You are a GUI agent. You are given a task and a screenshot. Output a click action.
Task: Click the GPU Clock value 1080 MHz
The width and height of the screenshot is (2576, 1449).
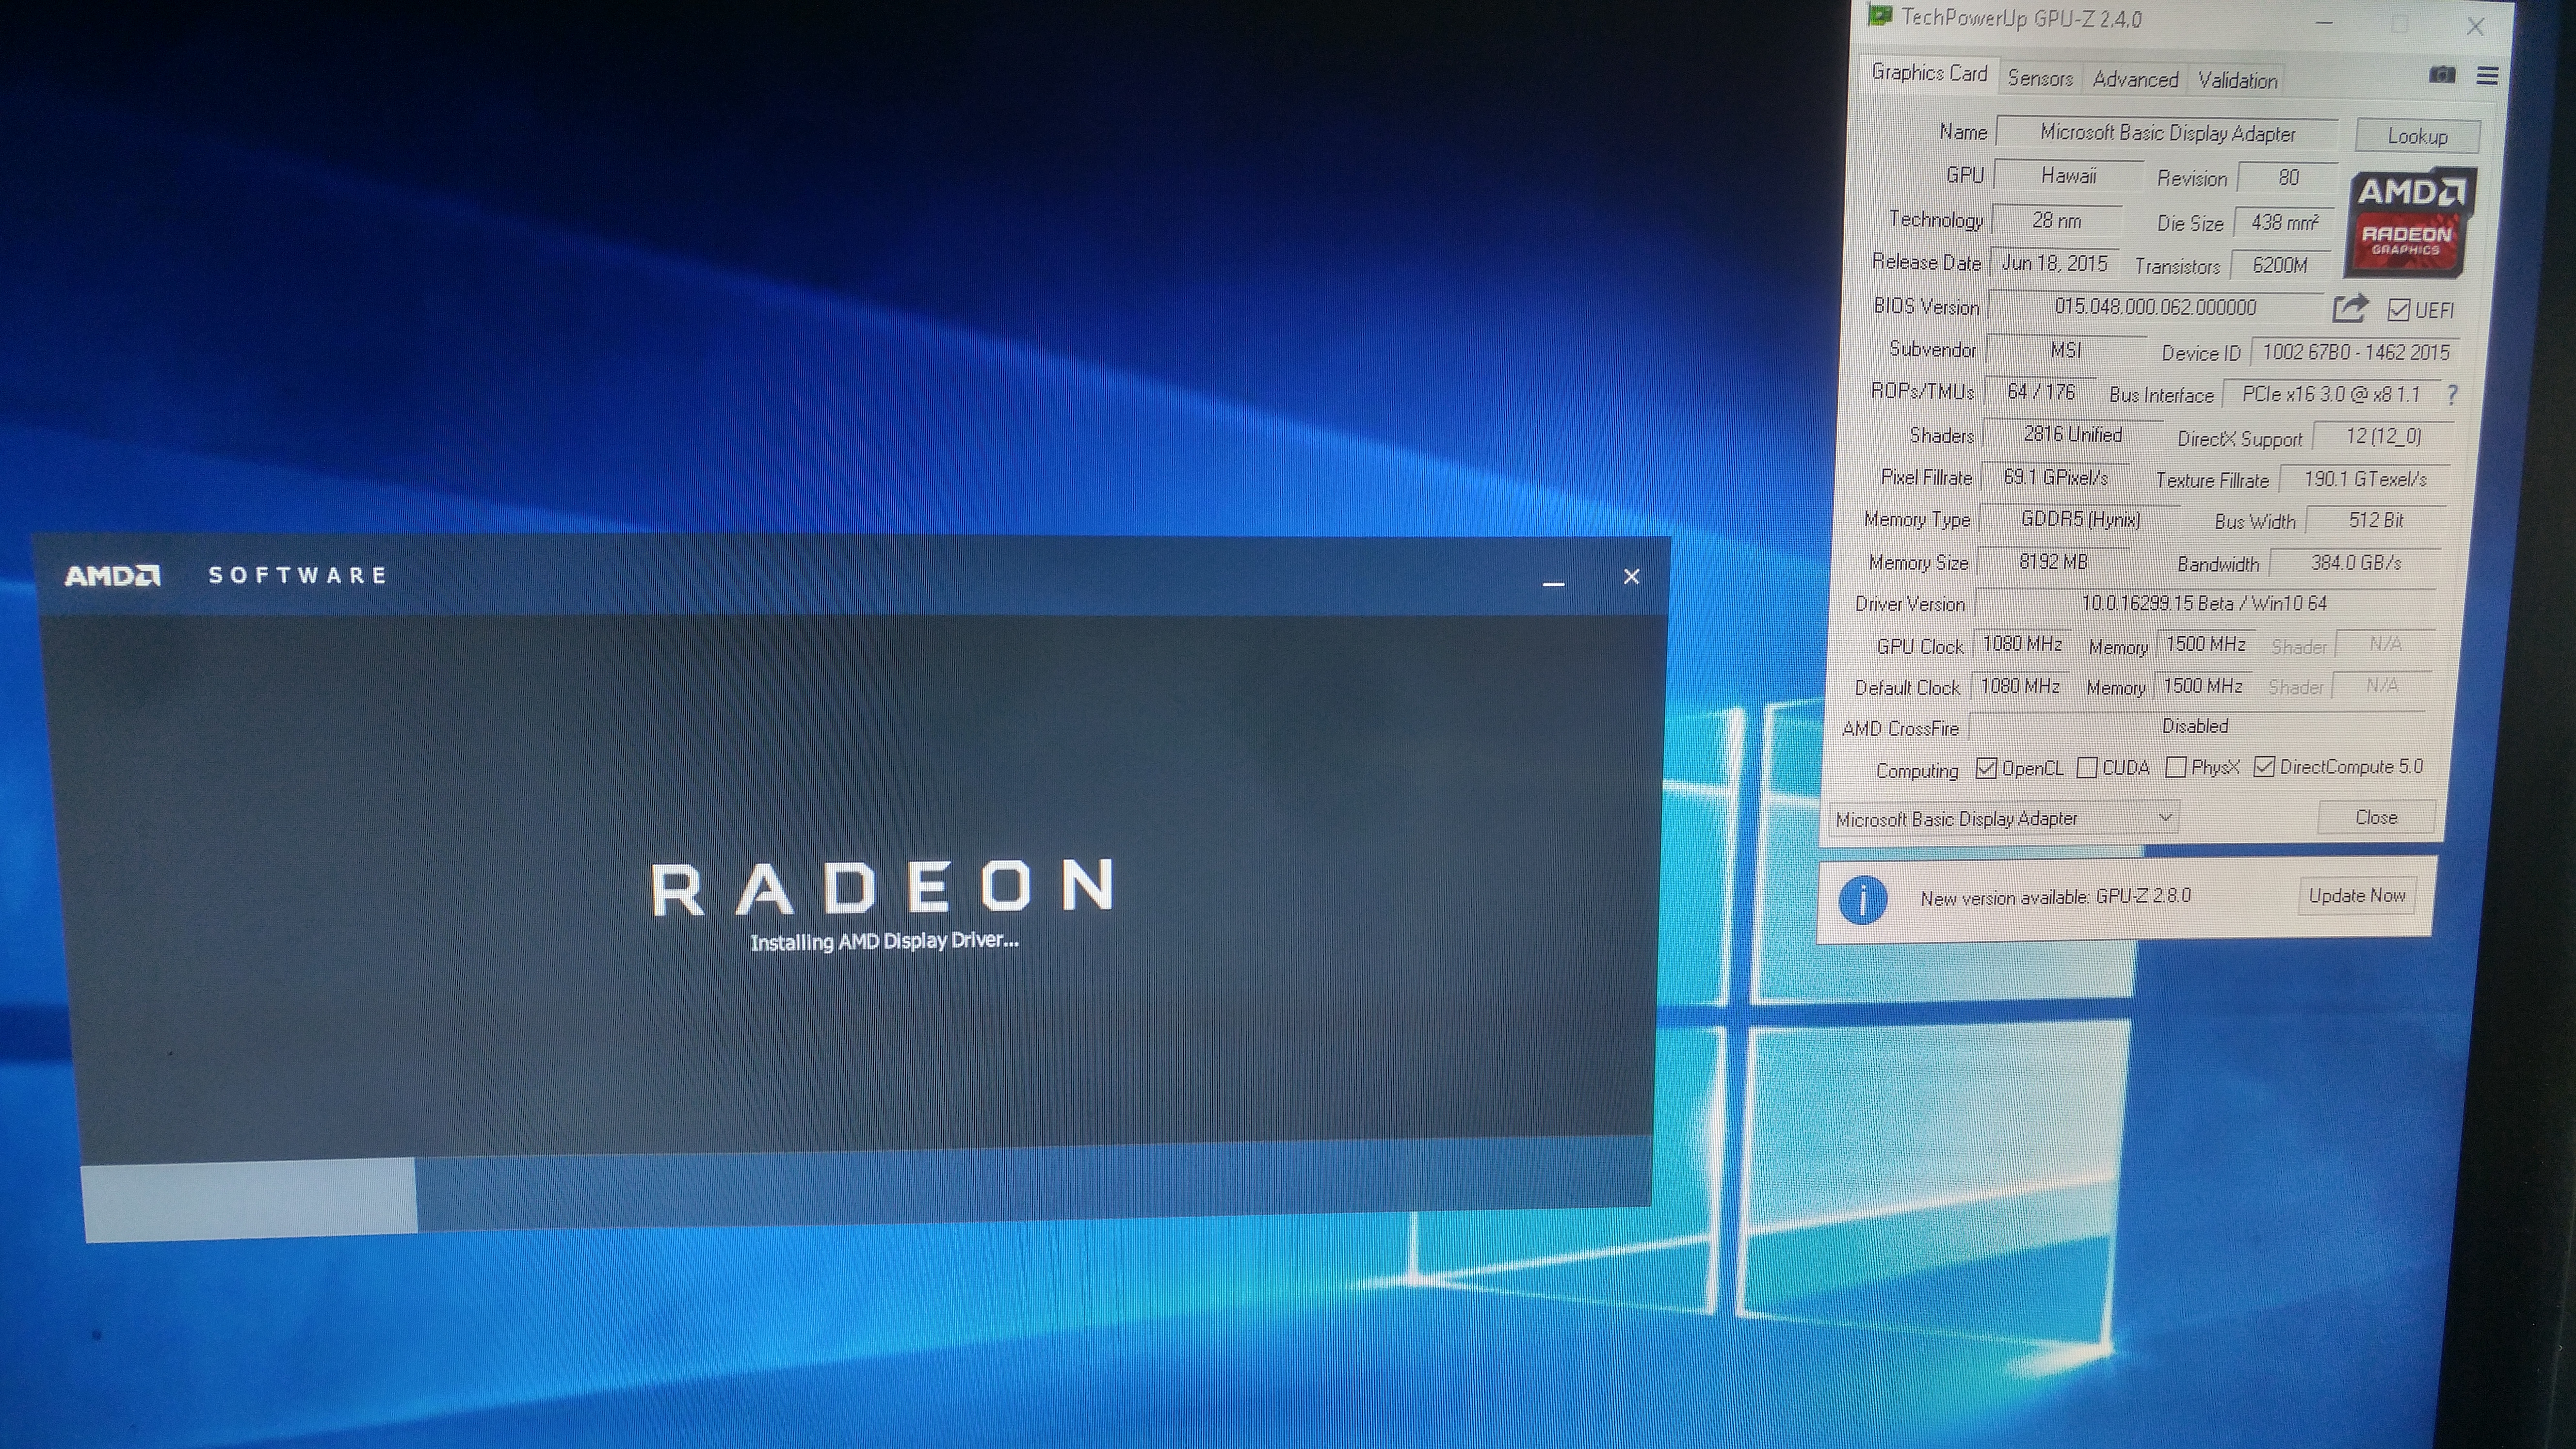[2022, 644]
